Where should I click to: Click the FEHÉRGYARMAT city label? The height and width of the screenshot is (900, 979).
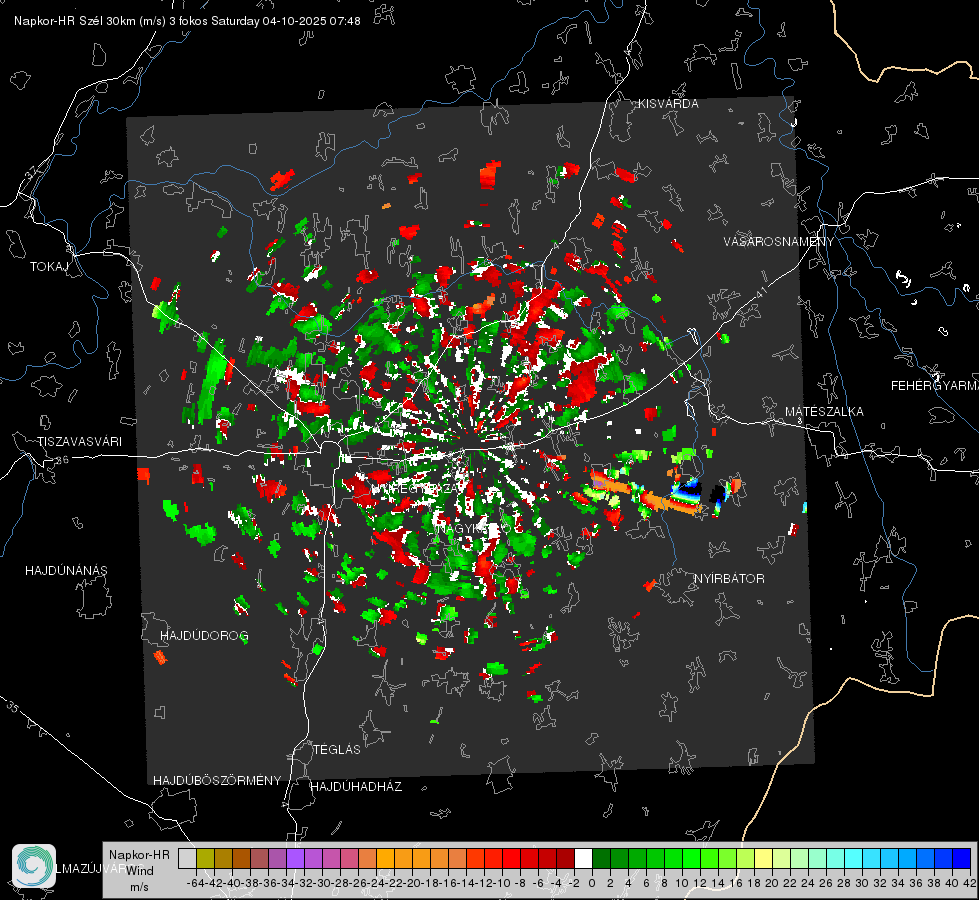point(934,386)
